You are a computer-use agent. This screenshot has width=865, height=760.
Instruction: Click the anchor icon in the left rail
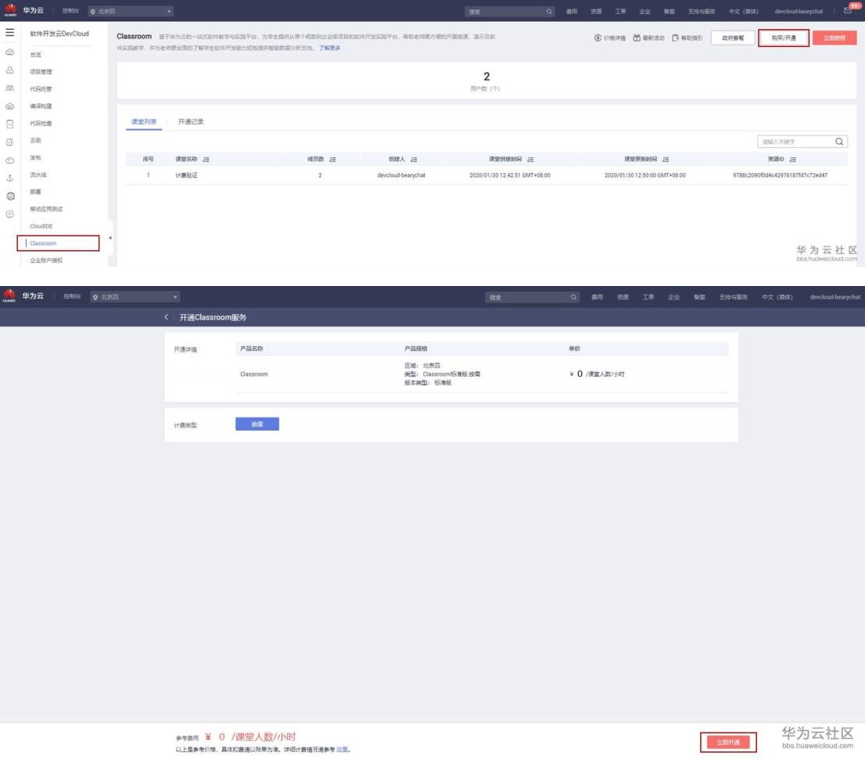[x=10, y=178]
